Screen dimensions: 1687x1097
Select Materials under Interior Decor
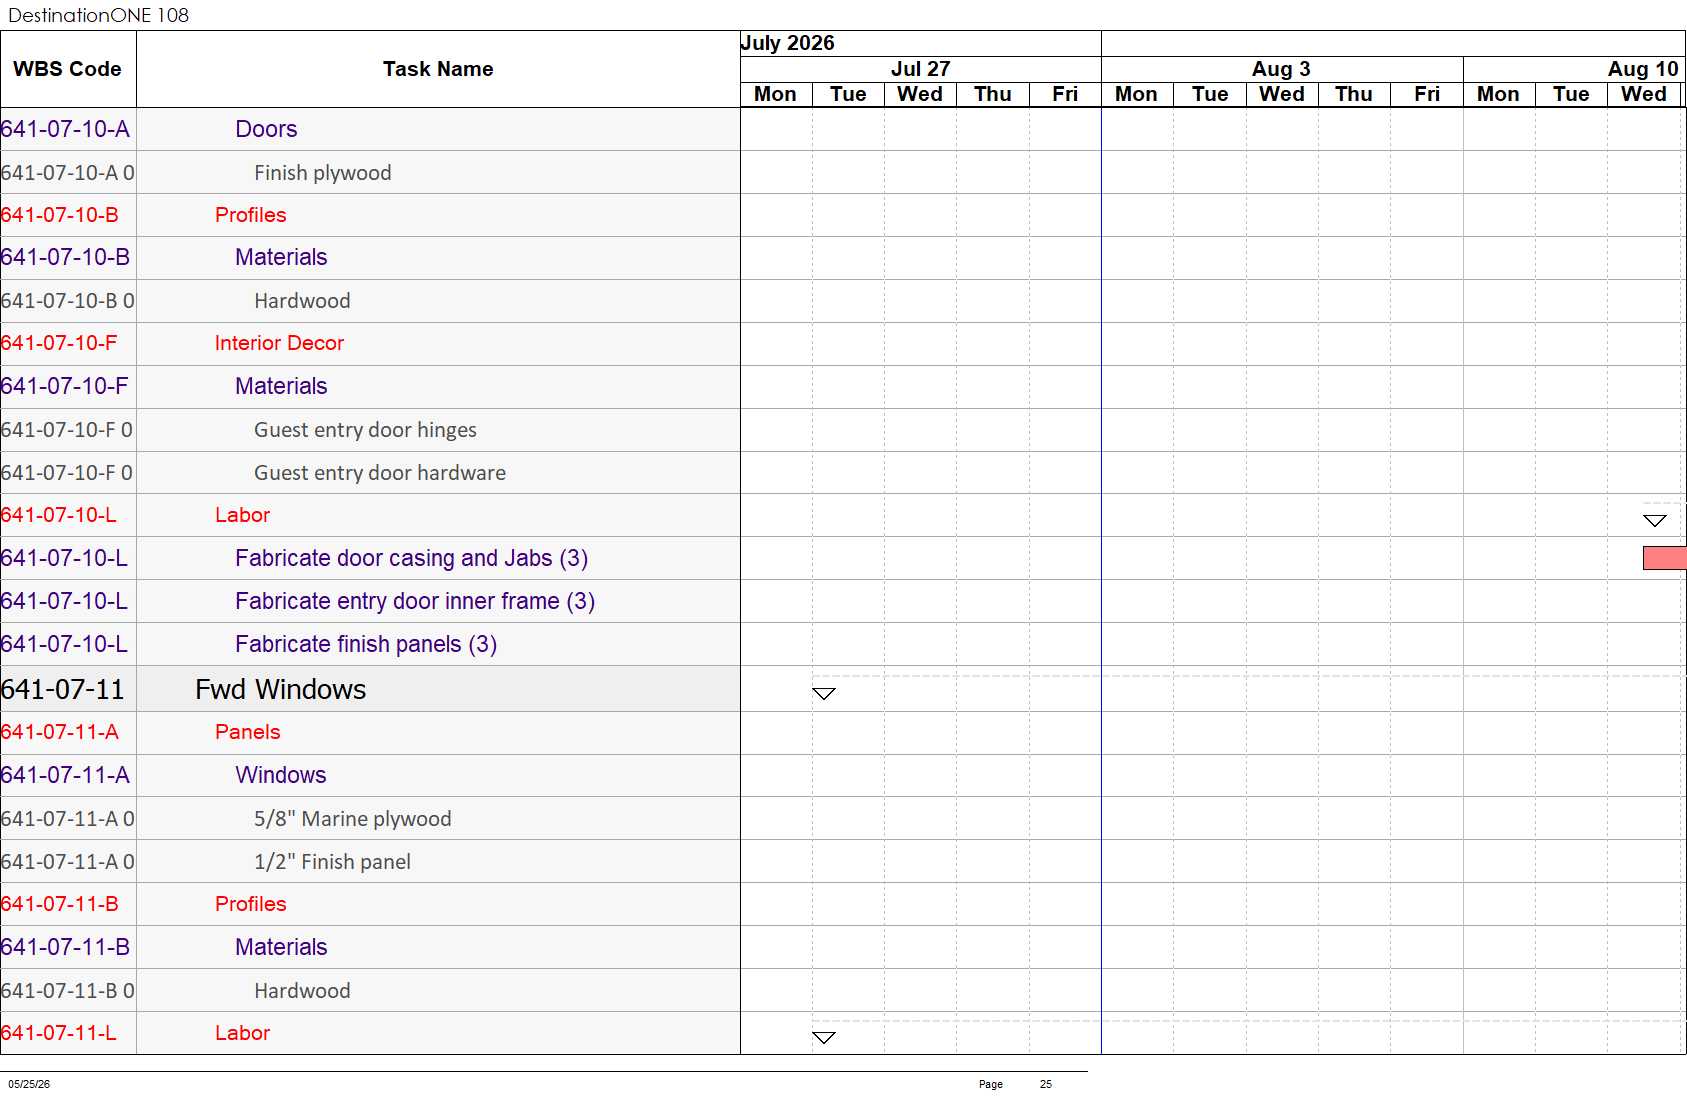click(281, 386)
